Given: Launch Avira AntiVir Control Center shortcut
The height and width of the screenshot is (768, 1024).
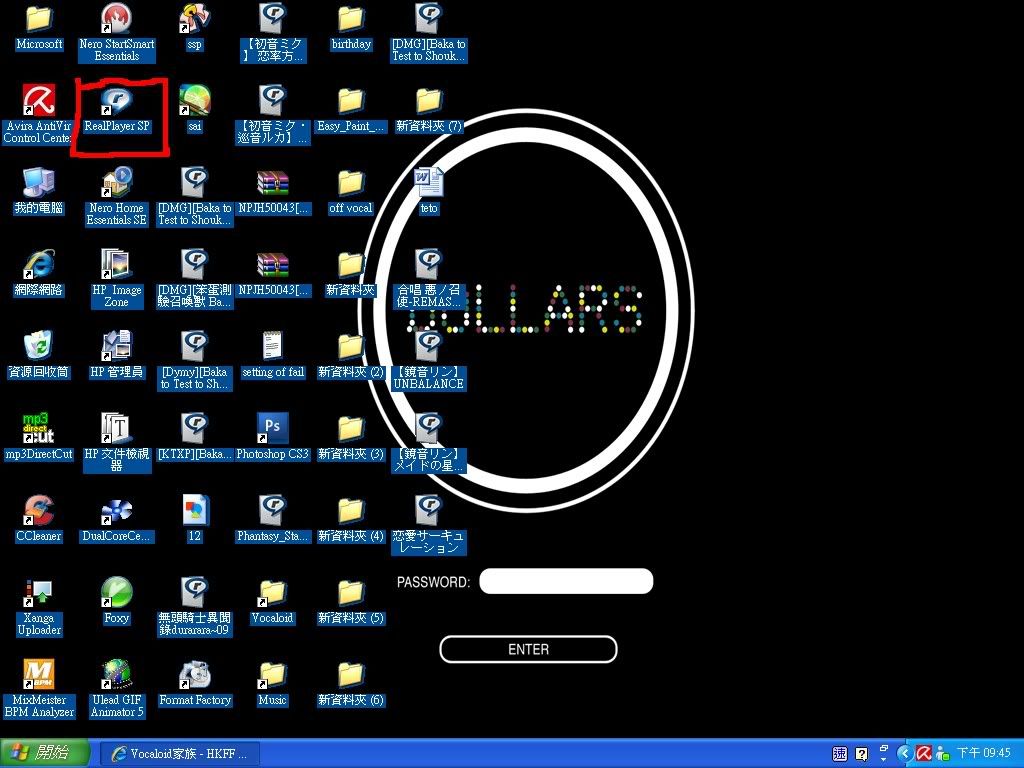Looking at the screenshot, I should pos(37,114).
